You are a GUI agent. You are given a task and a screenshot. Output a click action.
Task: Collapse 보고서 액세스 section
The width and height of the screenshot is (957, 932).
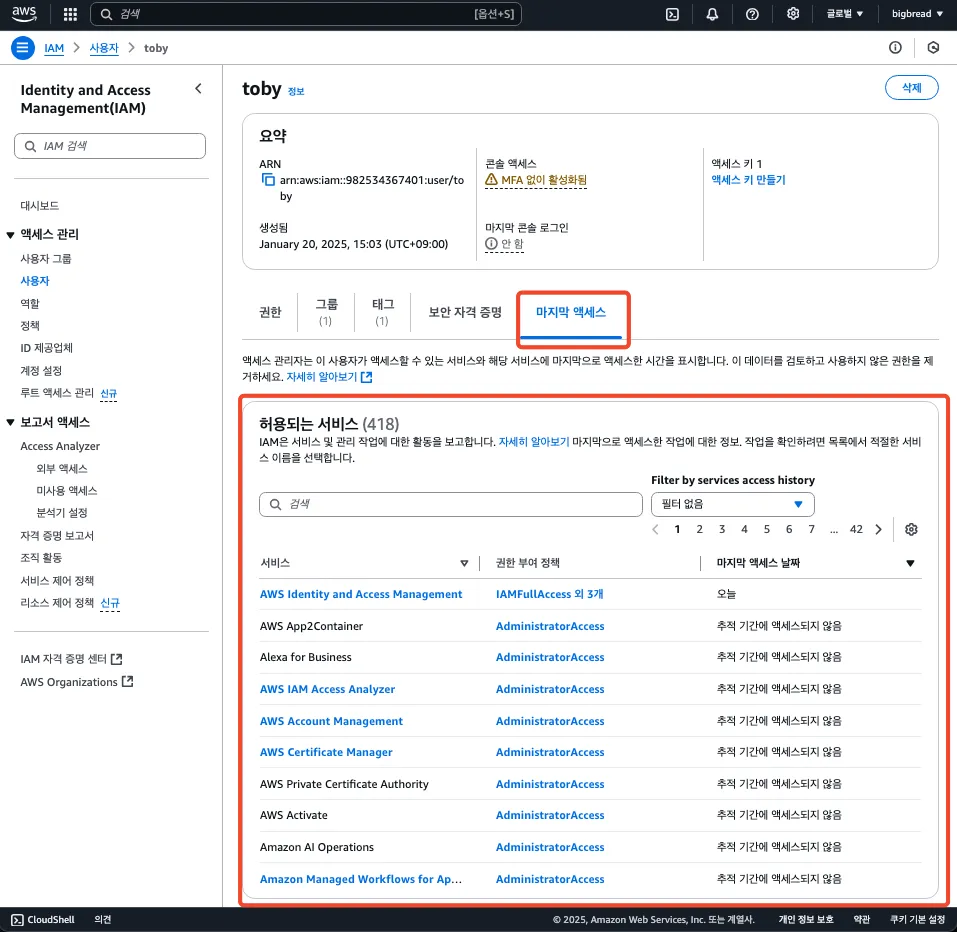point(10,422)
